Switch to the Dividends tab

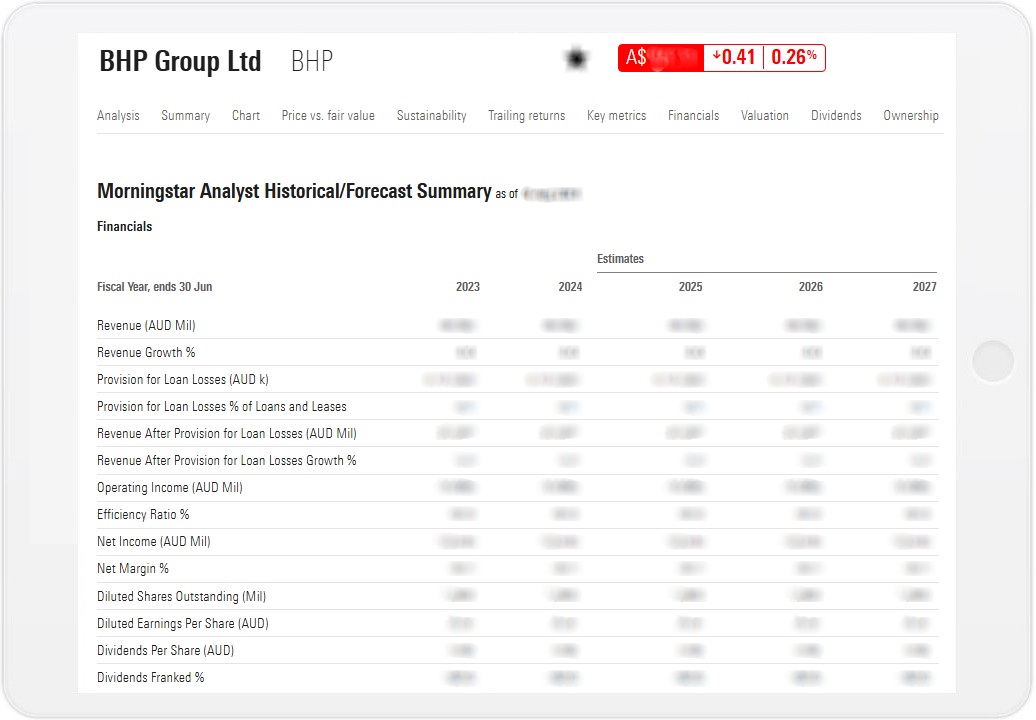click(836, 115)
